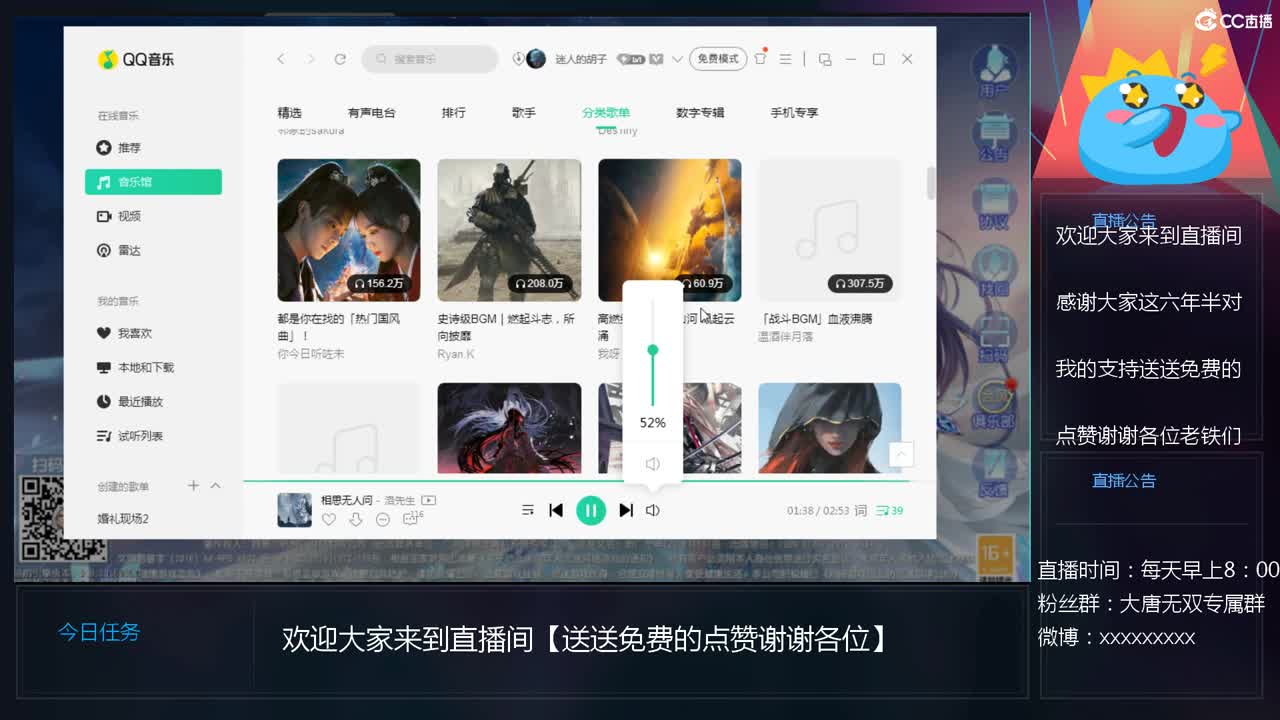
Task: Open the account dropdown arrow beside the badges
Action: [677, 60]
